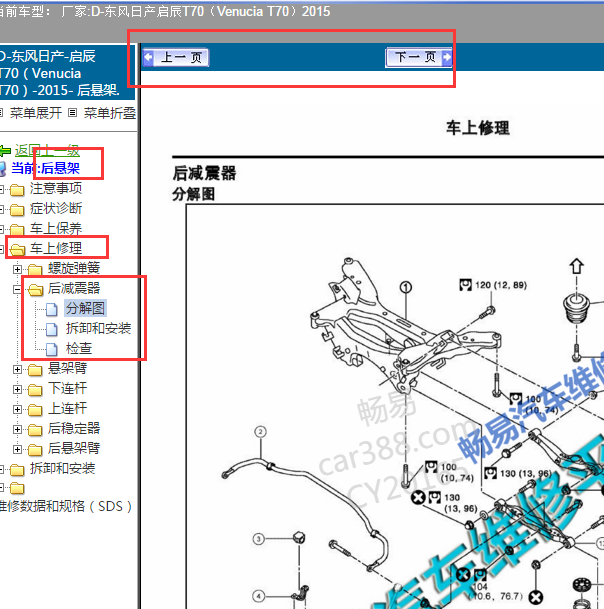Open the 车上保养 folder
Viewport: 604px width, 609px height.
(56, 229)
